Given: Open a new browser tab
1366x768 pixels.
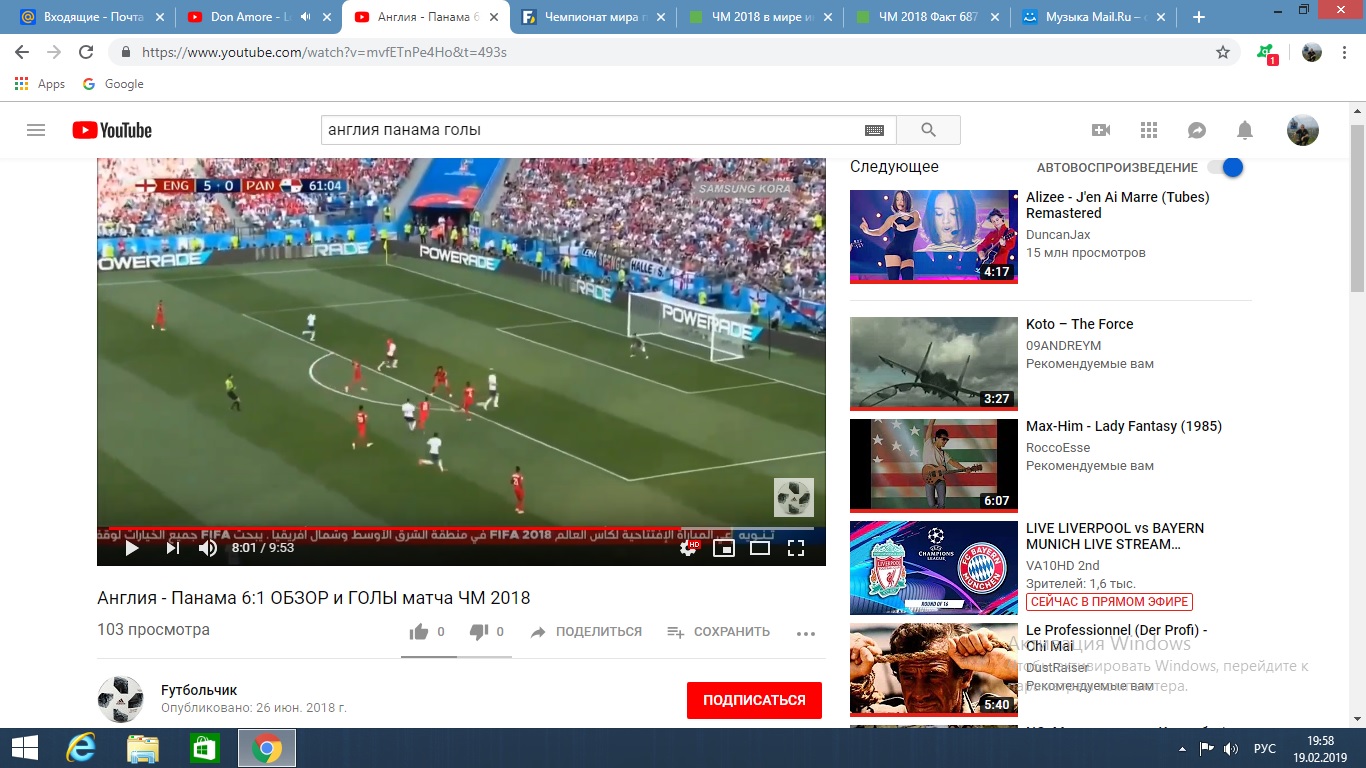Looking at the screenshot, I should click(1199, 17).
